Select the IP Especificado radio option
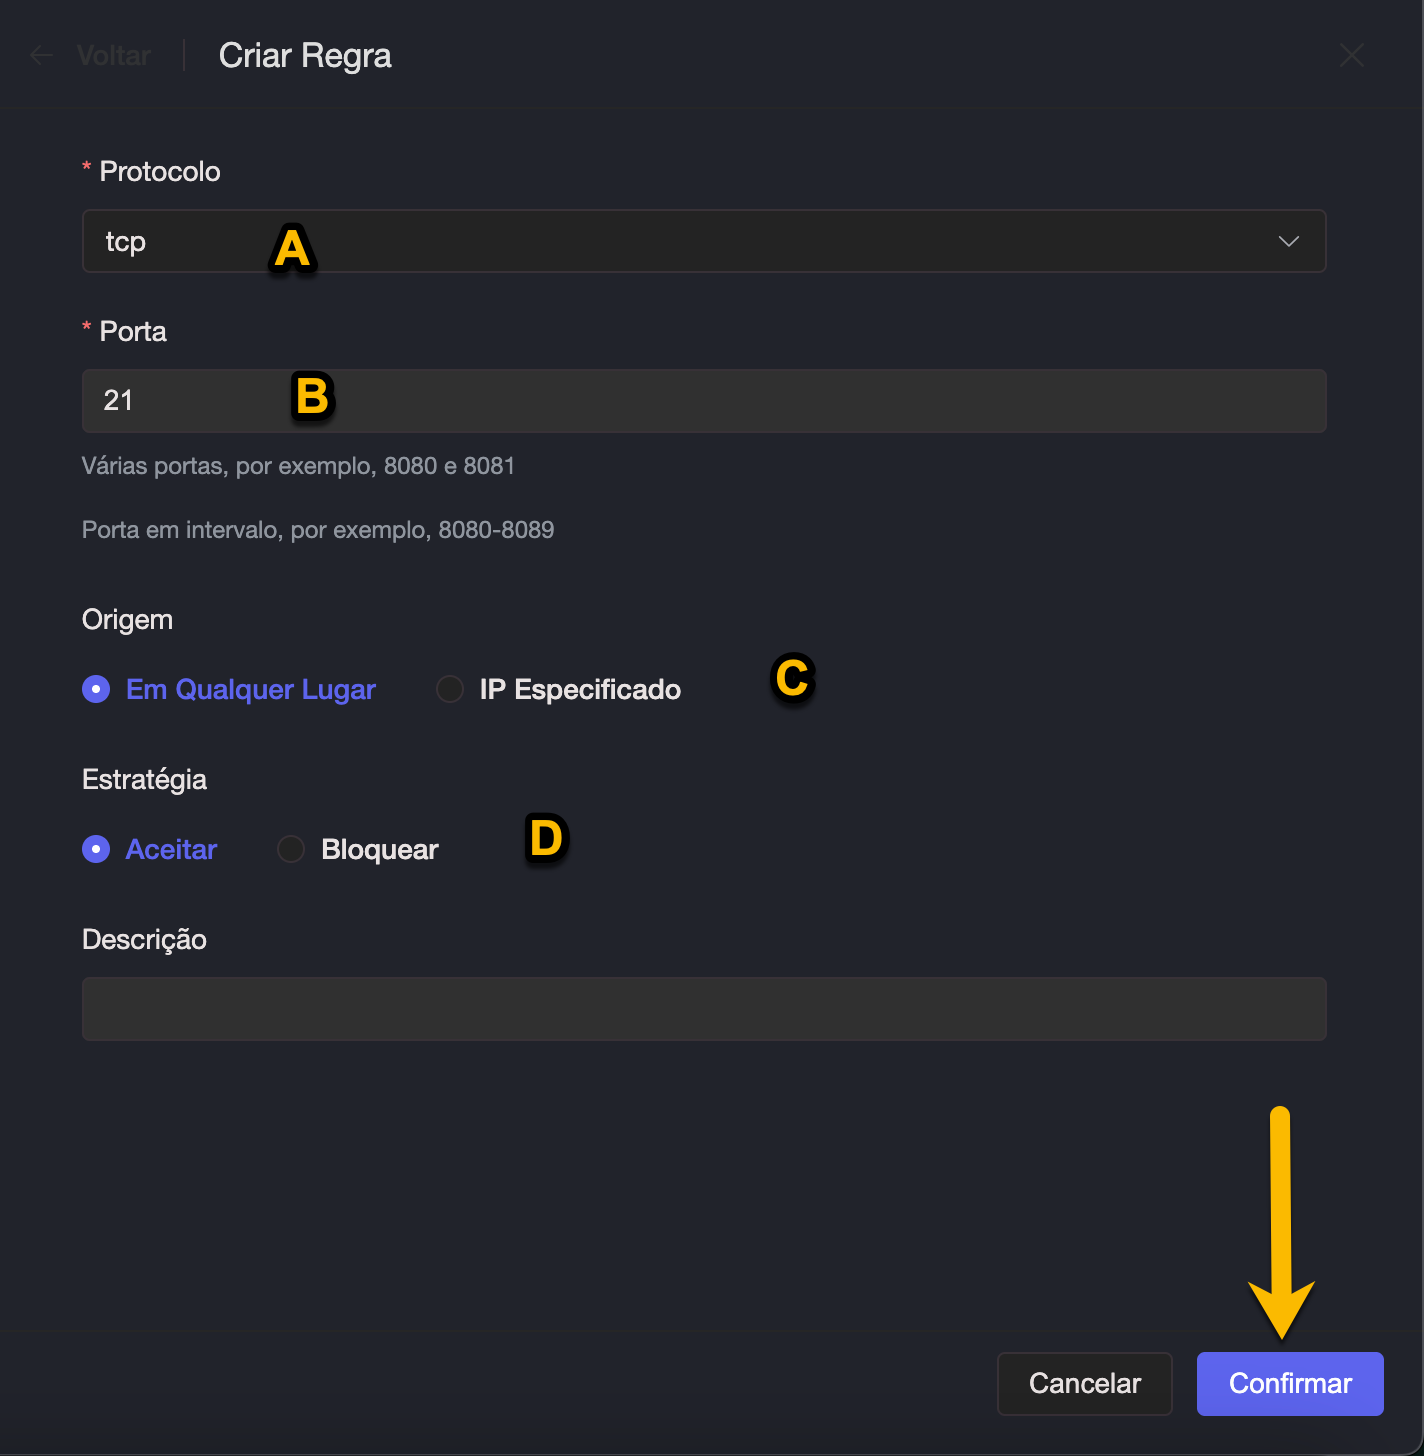Viewport: 1424px width, 1456px height. click(x=450, y=689)
